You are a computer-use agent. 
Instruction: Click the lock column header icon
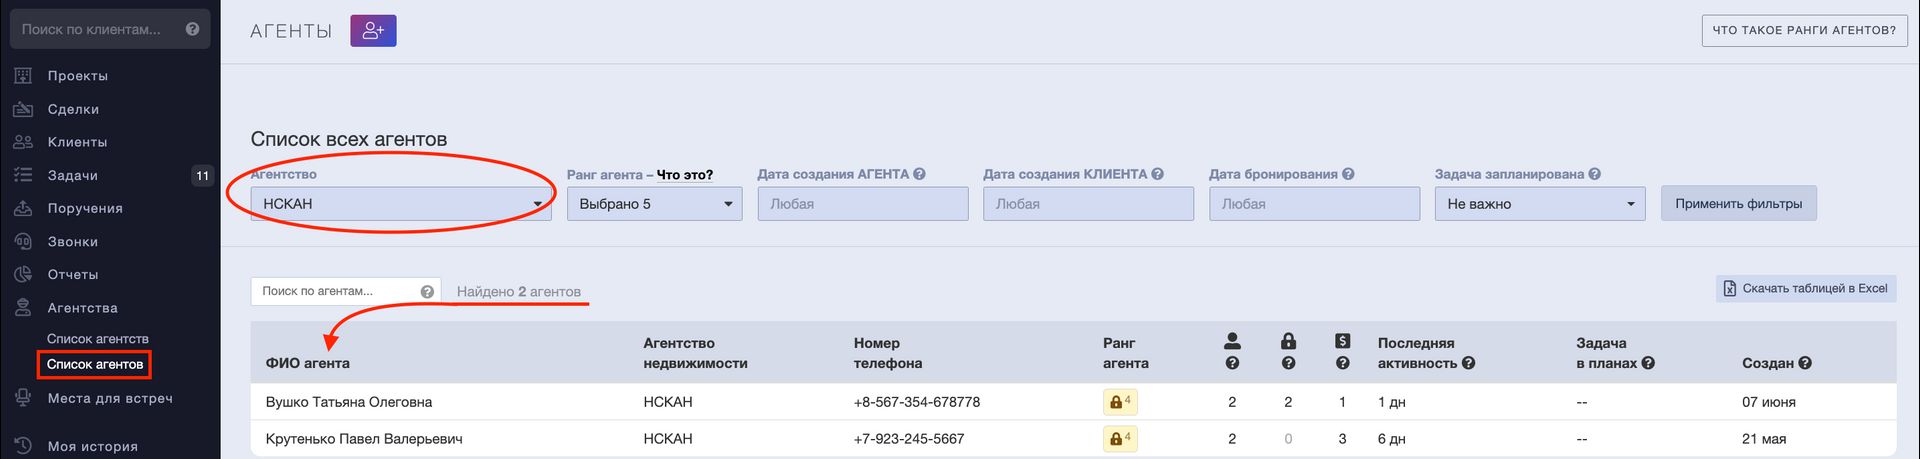tap(1288, 341)
